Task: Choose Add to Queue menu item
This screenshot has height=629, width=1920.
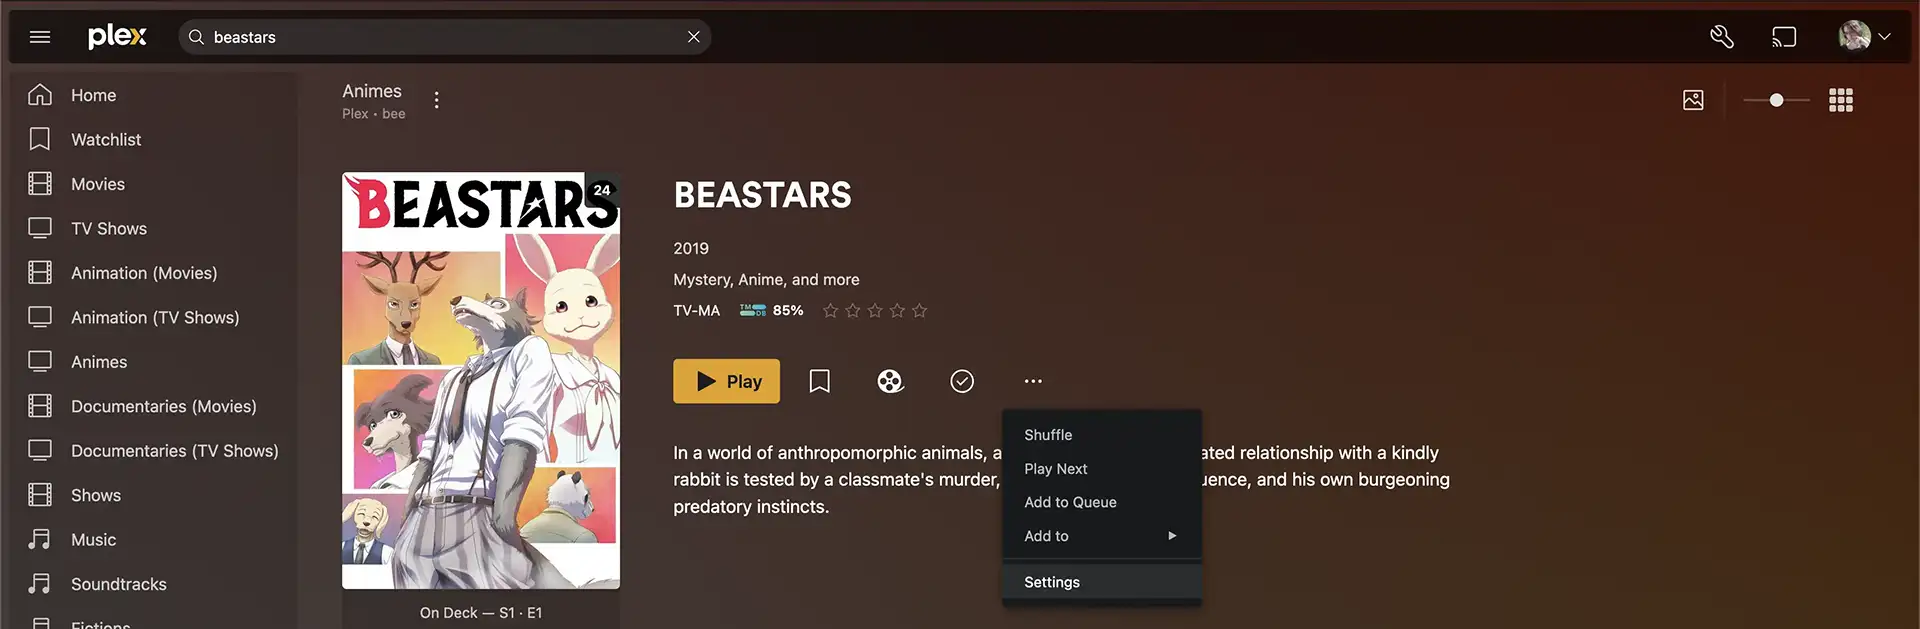Action: 1102,502
